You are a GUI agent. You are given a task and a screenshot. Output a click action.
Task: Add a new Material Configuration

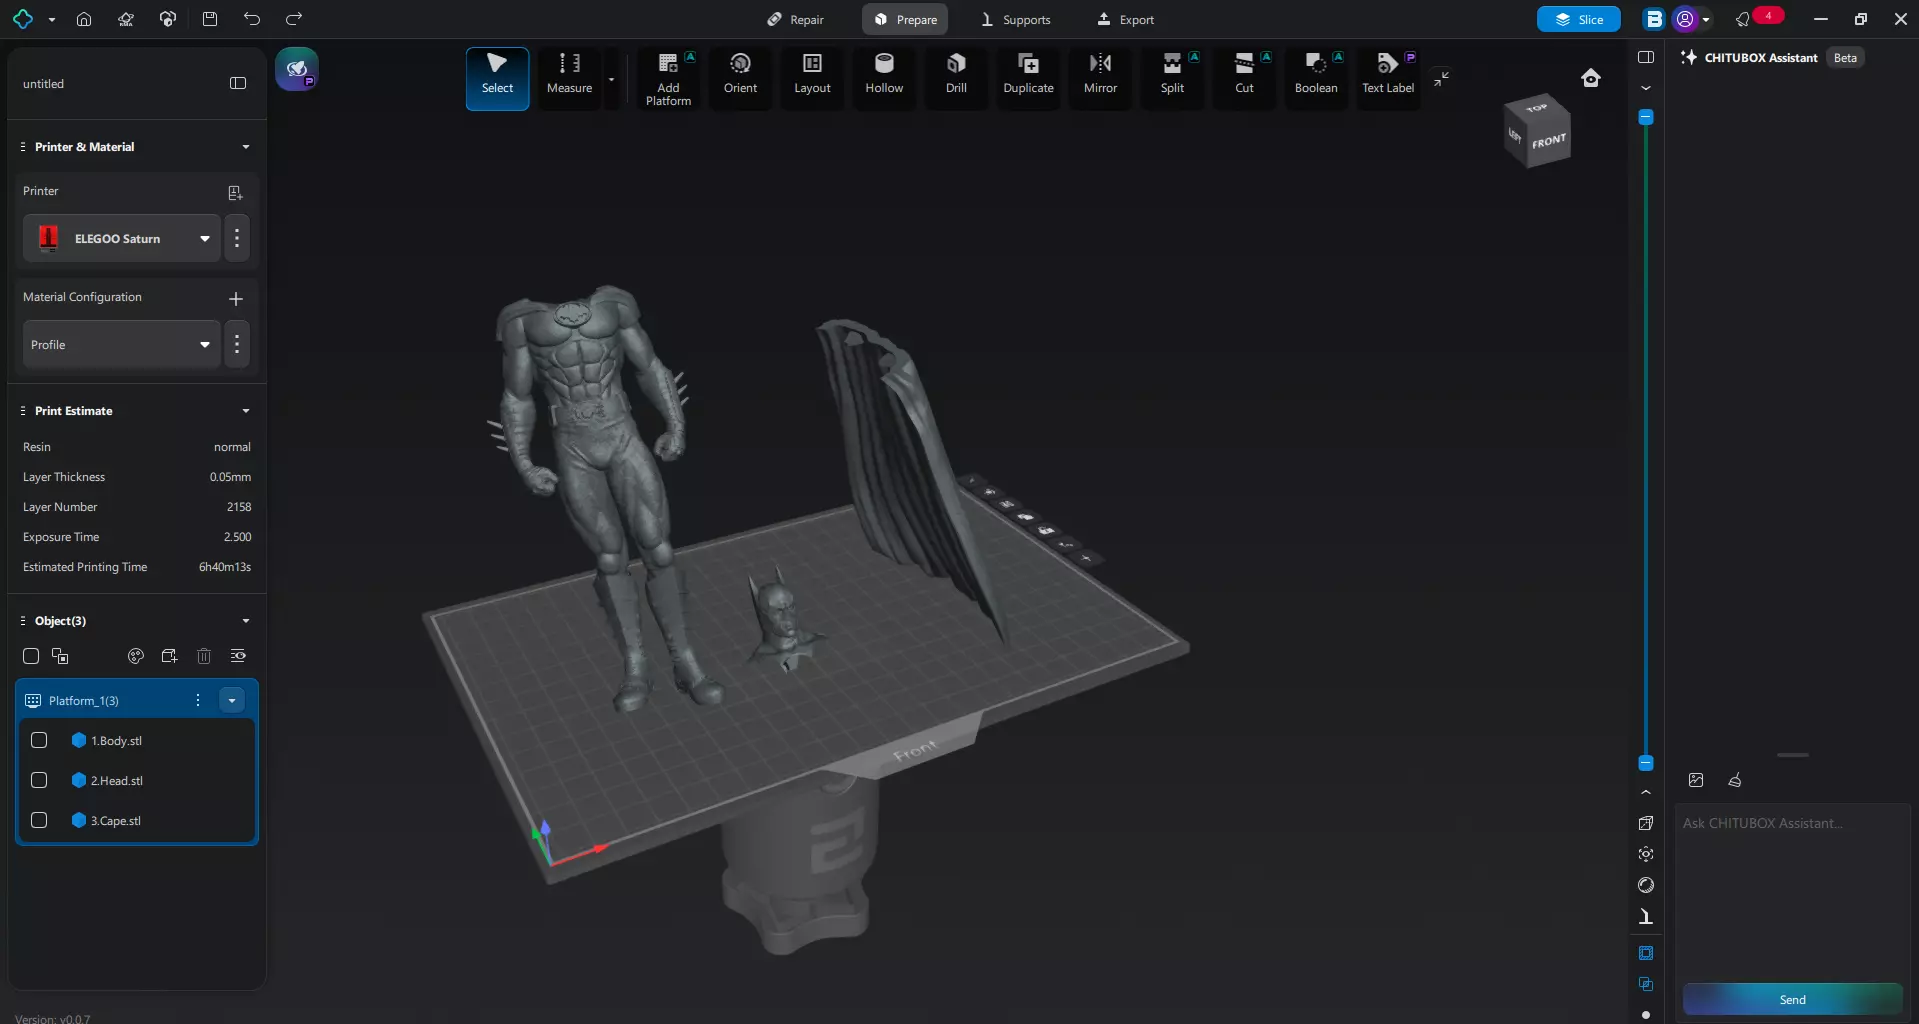(x=236, y=298)
